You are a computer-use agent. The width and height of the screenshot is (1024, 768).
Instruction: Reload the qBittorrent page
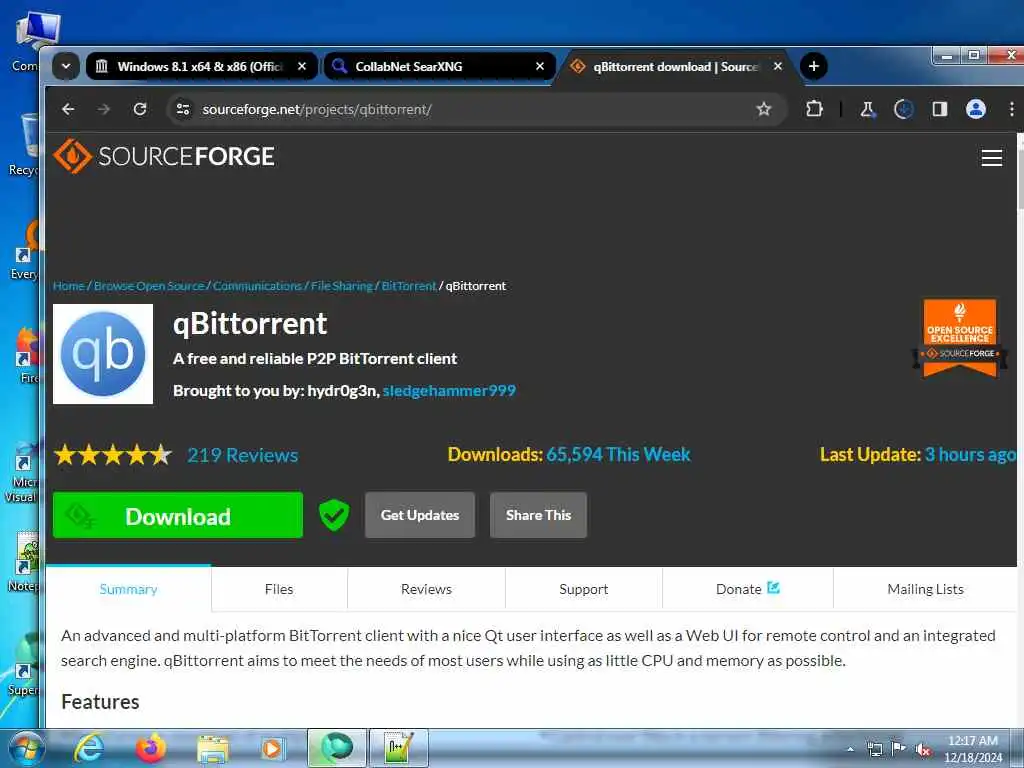140,109
